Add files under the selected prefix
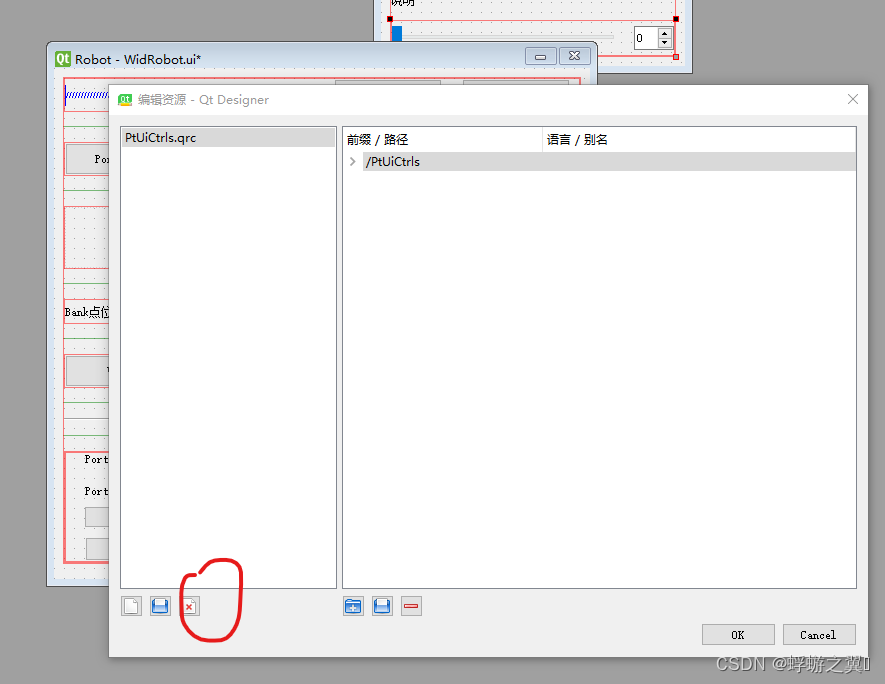 pos(381,605)
